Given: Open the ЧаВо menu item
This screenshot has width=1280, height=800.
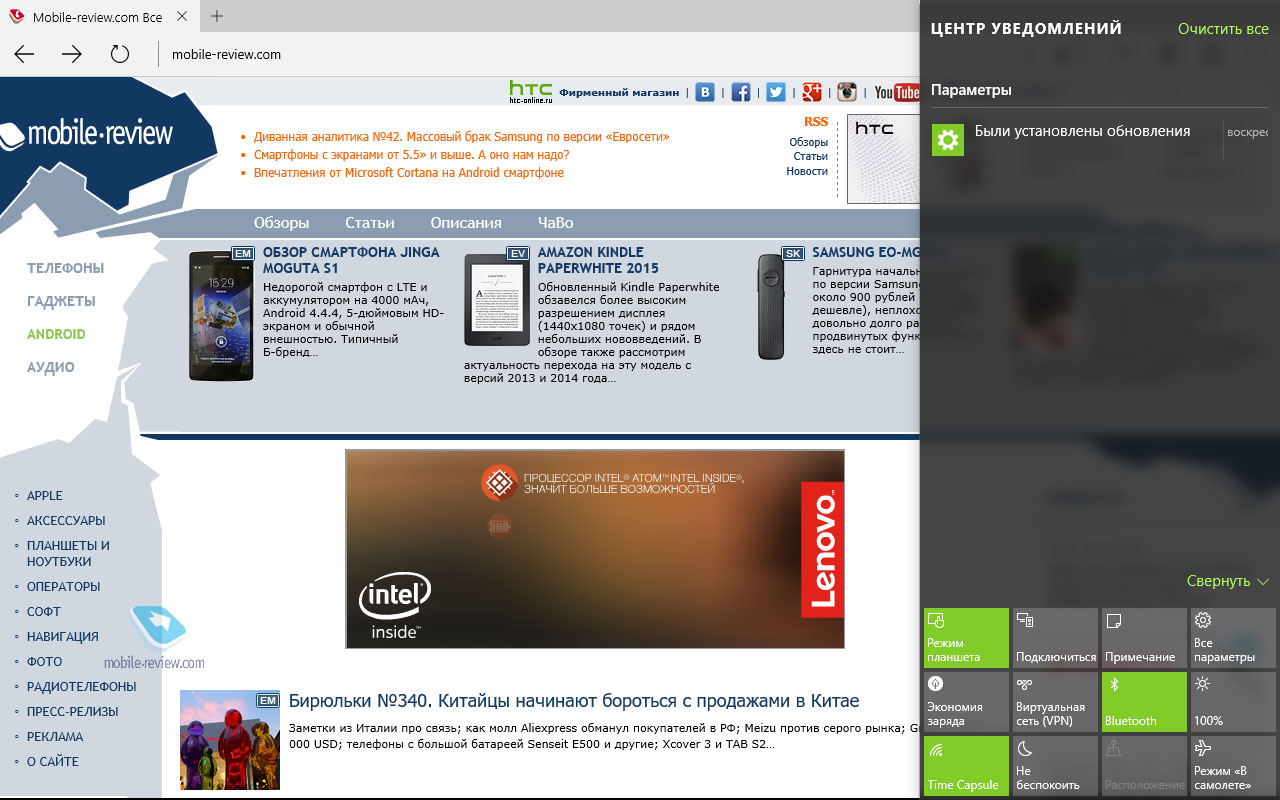Looking at the screenshot, I should coord(555,223).
